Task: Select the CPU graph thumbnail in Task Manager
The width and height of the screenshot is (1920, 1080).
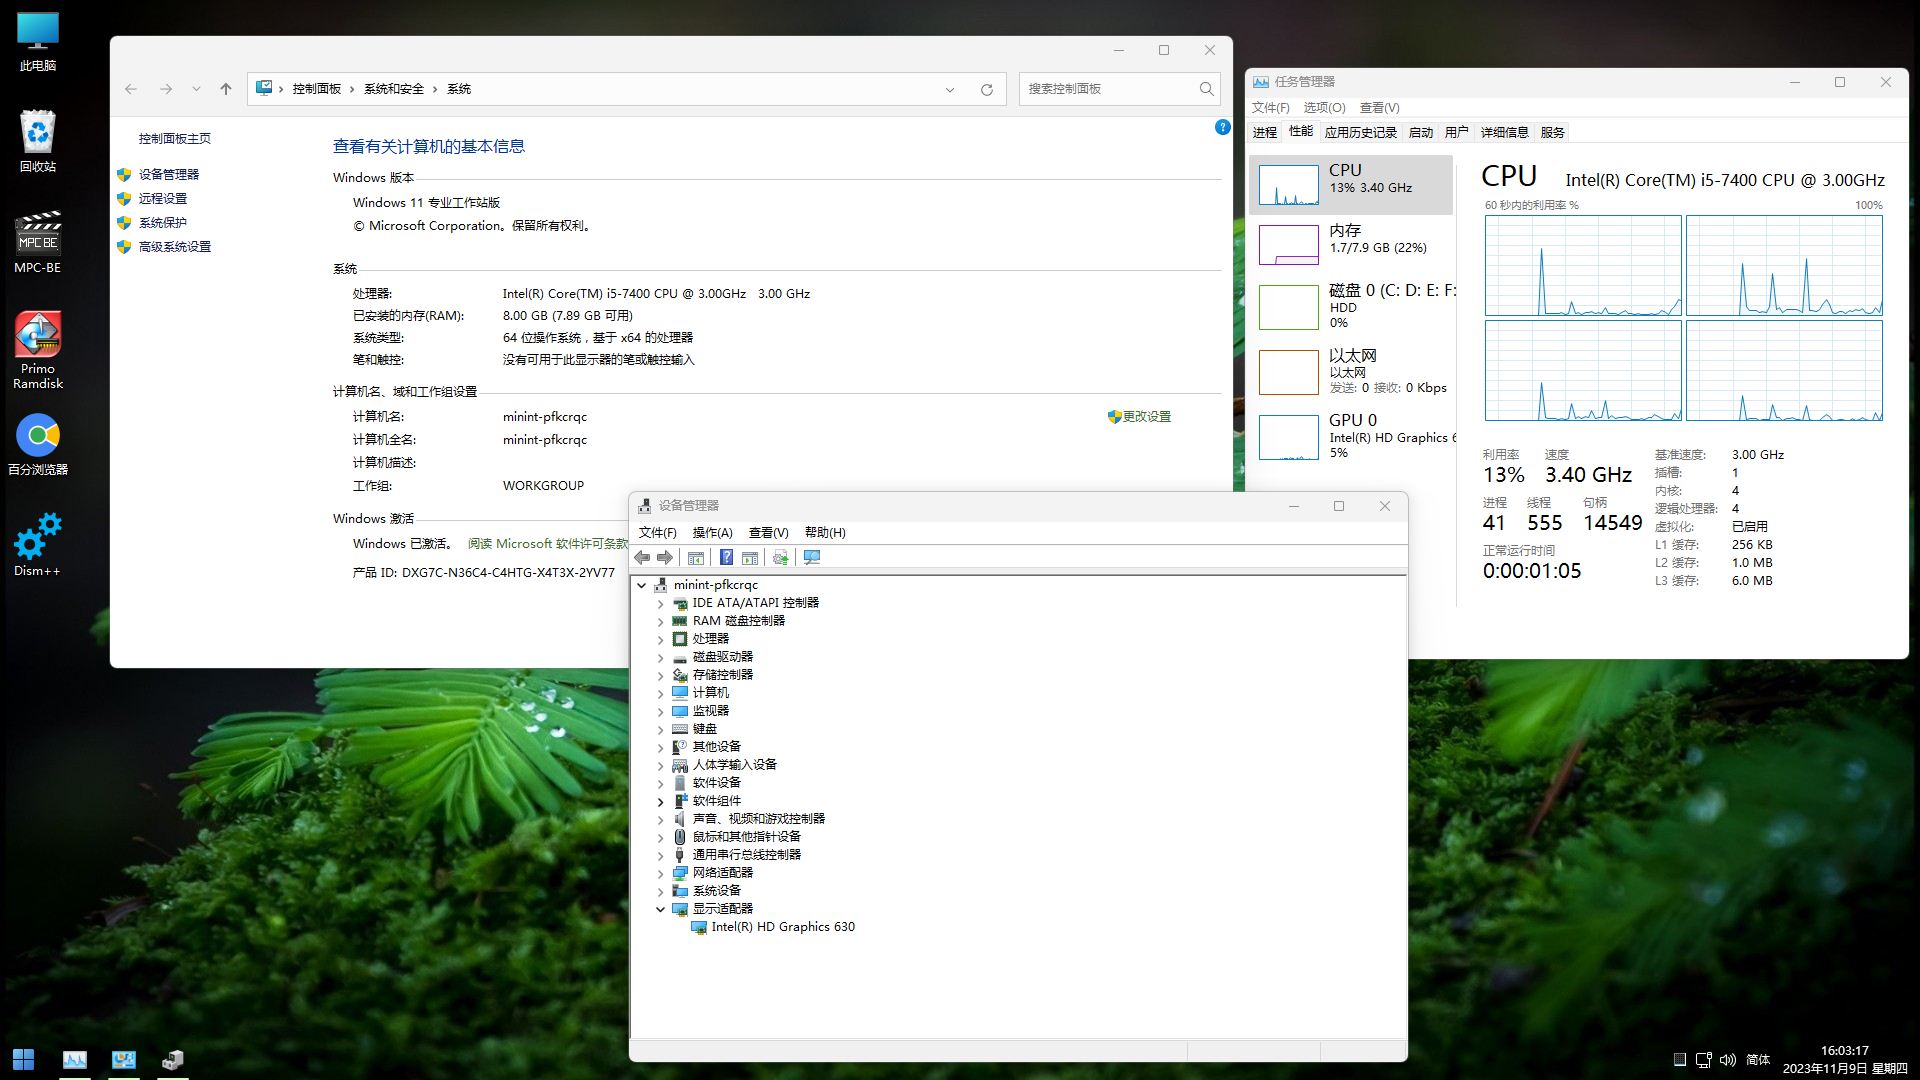Action: pyautogui.click(x=1288, y=186)
